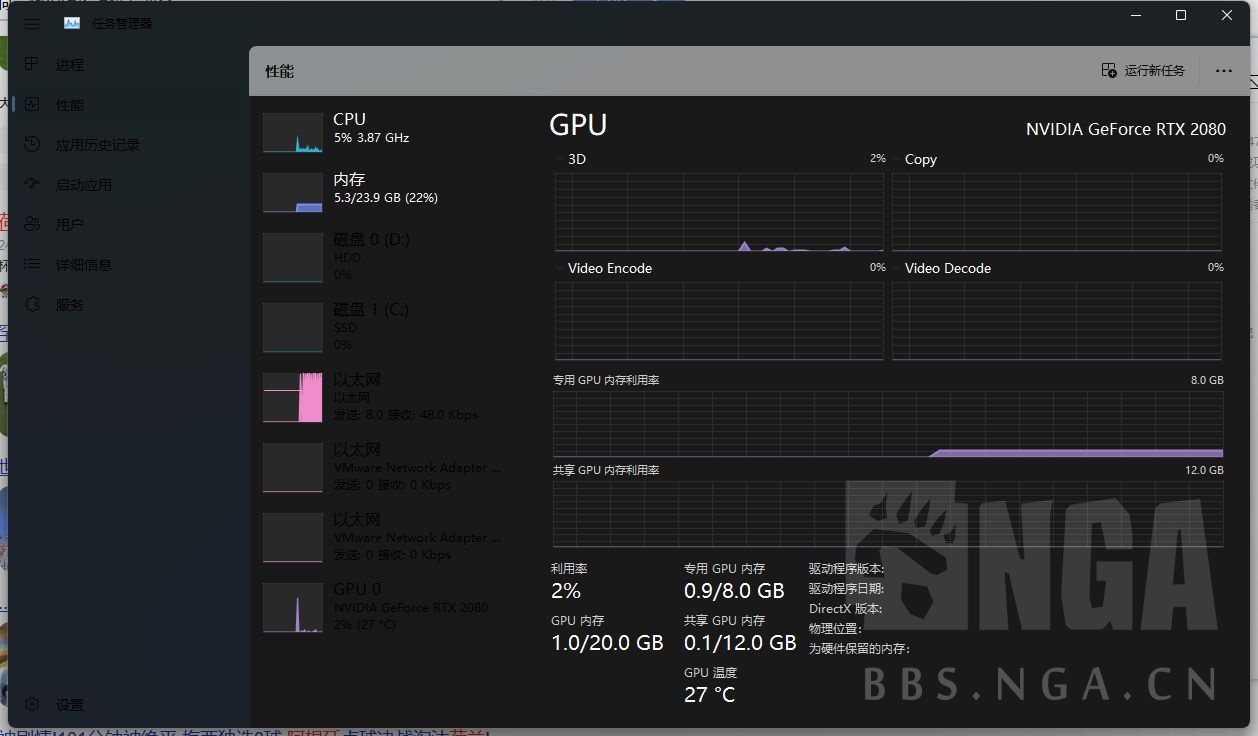Expand the Video Encode graph chevron
The width and height of the screenshot is (1258, 736).
coord(559,268)
